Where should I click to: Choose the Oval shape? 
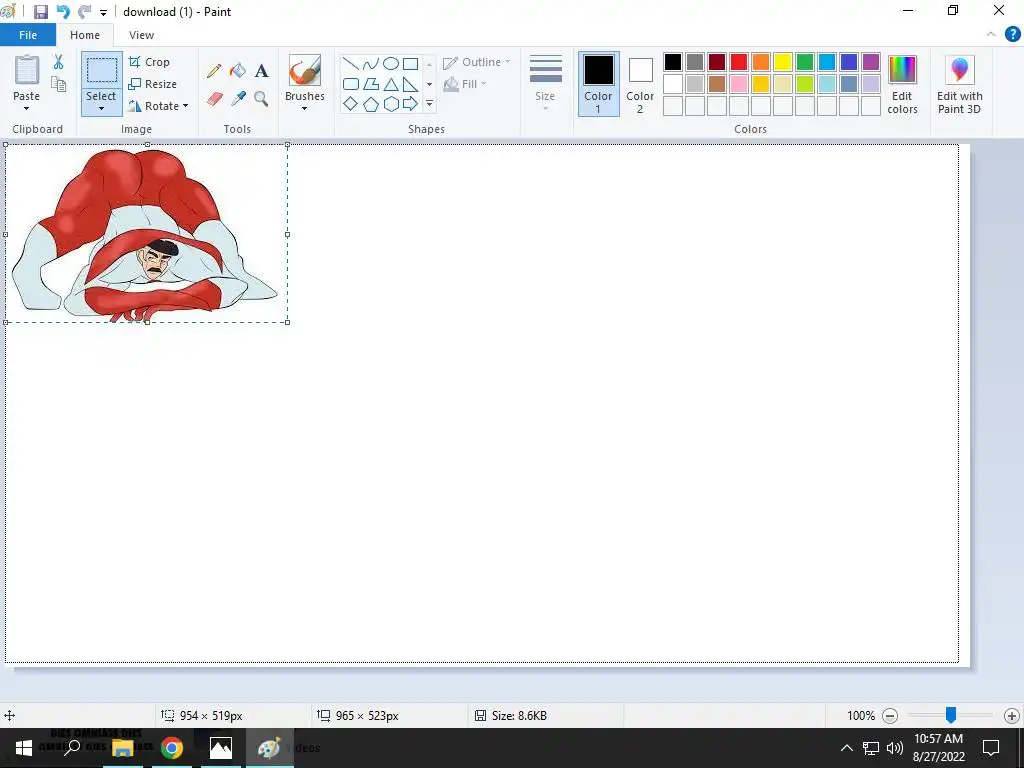point(391,63)
